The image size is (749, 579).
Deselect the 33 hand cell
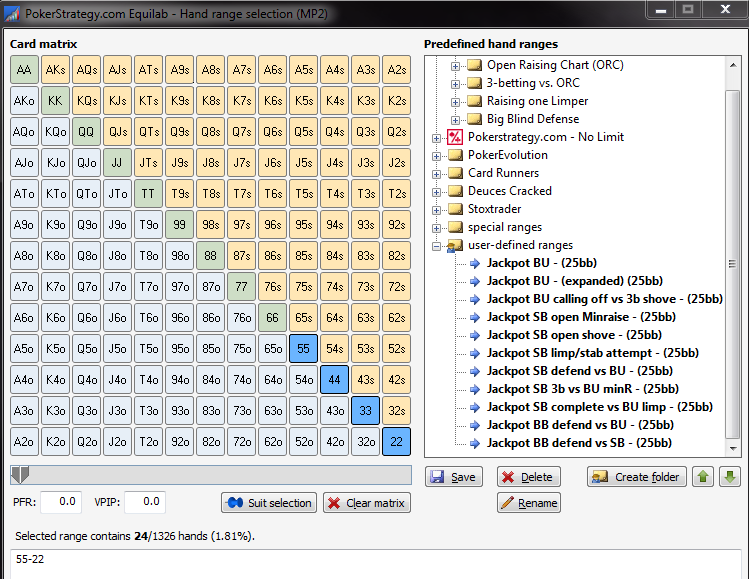[x=365, y=411]
